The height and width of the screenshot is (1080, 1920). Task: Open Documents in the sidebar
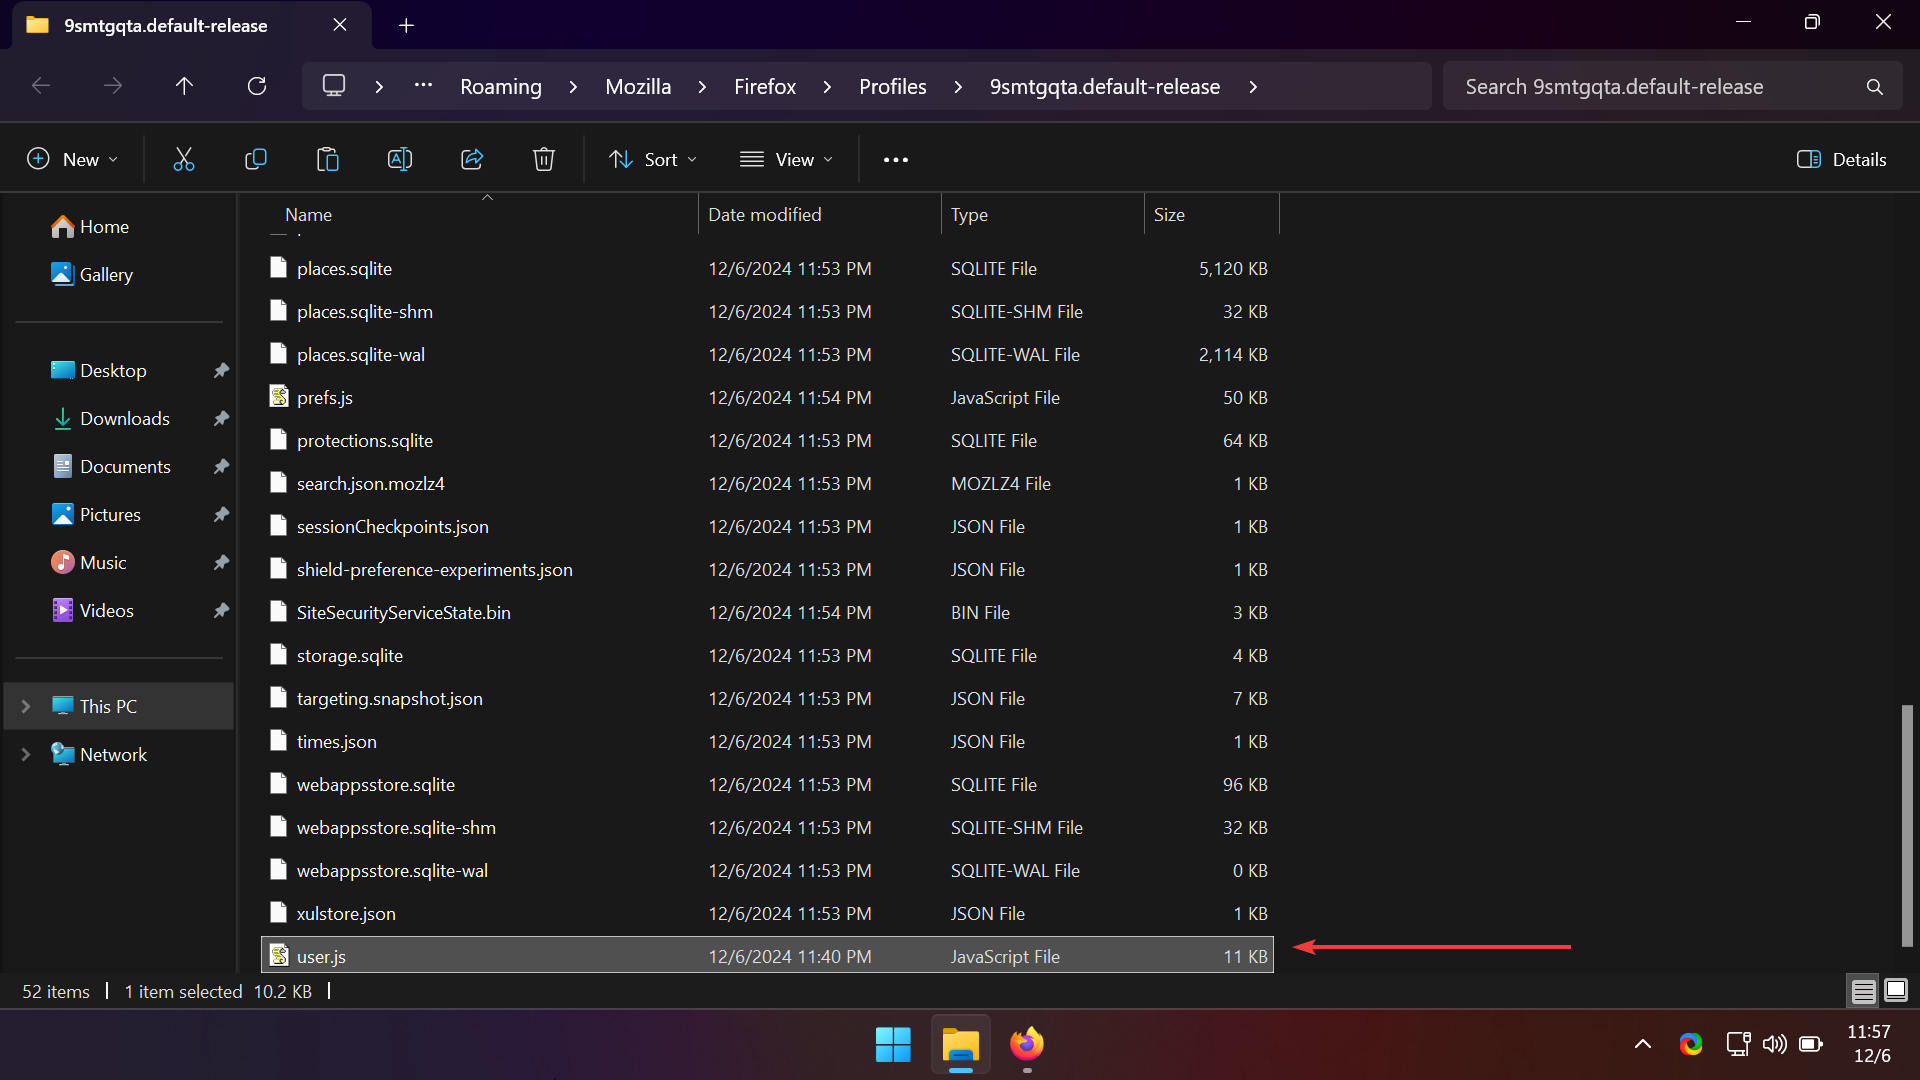click(125, 467)
